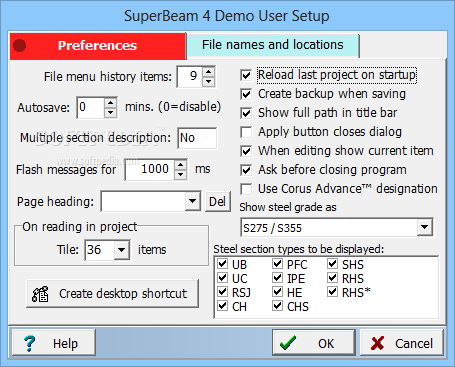Uncheck the UB section type
This screenshot has width=455, height=367.
222,264
